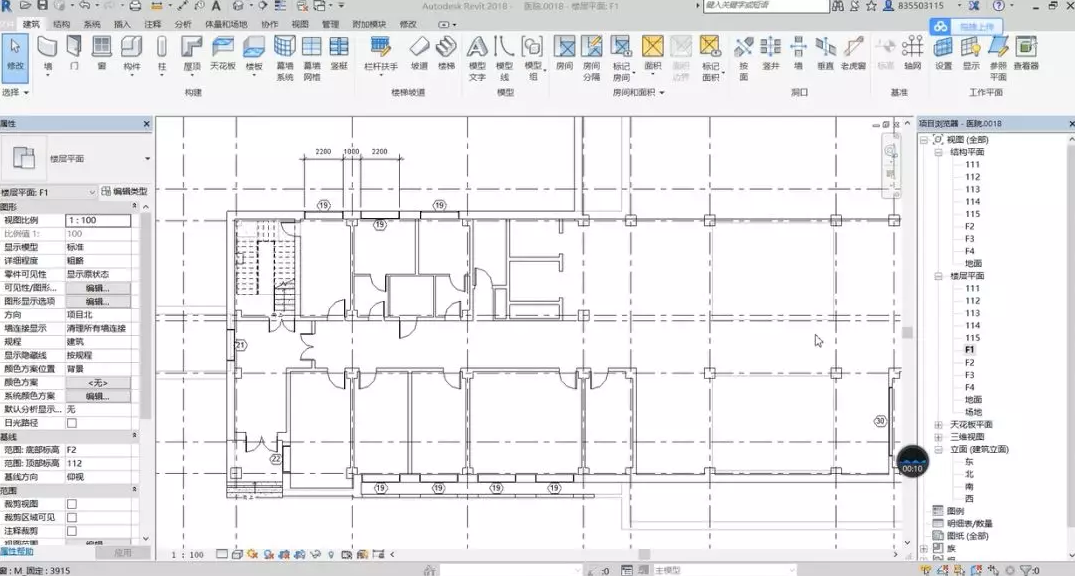Toggle the 注释裁剪 checkbox
1075x576 pixels.
click(x=72, y=531)
